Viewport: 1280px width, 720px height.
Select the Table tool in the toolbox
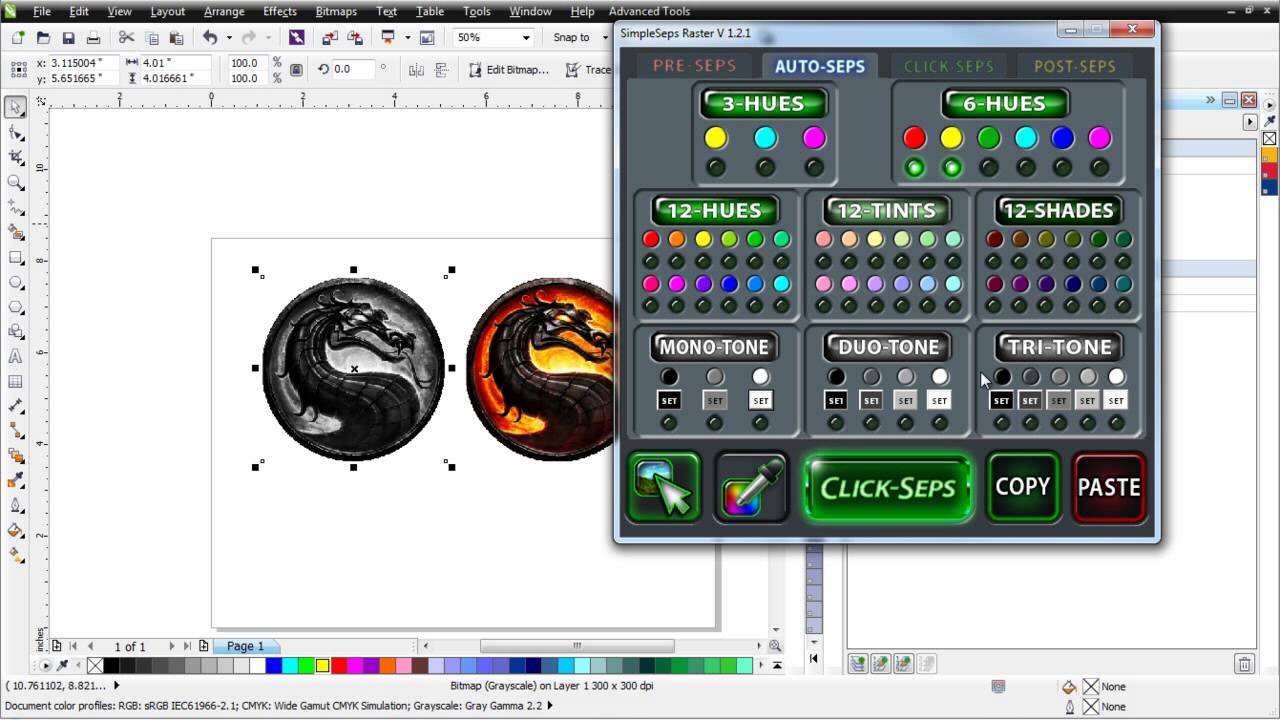pyautogui.click(x=15, y=381)
